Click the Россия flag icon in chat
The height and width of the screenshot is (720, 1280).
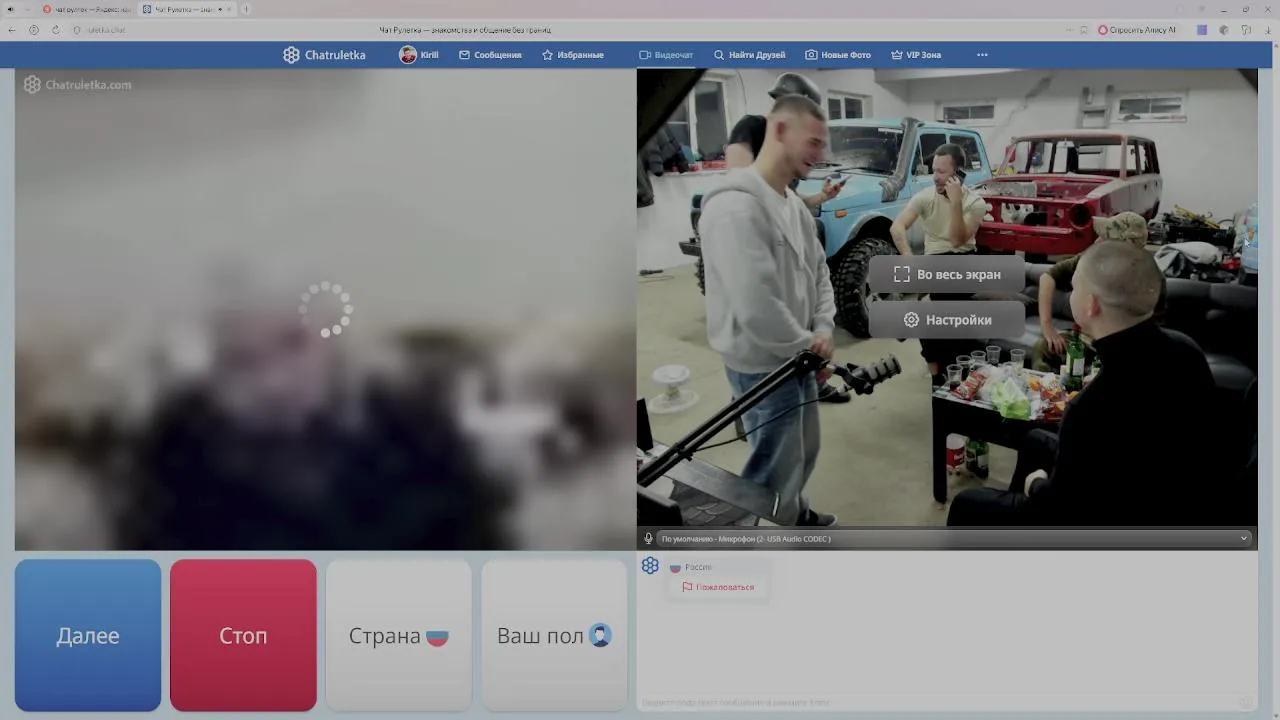[675, 567]
